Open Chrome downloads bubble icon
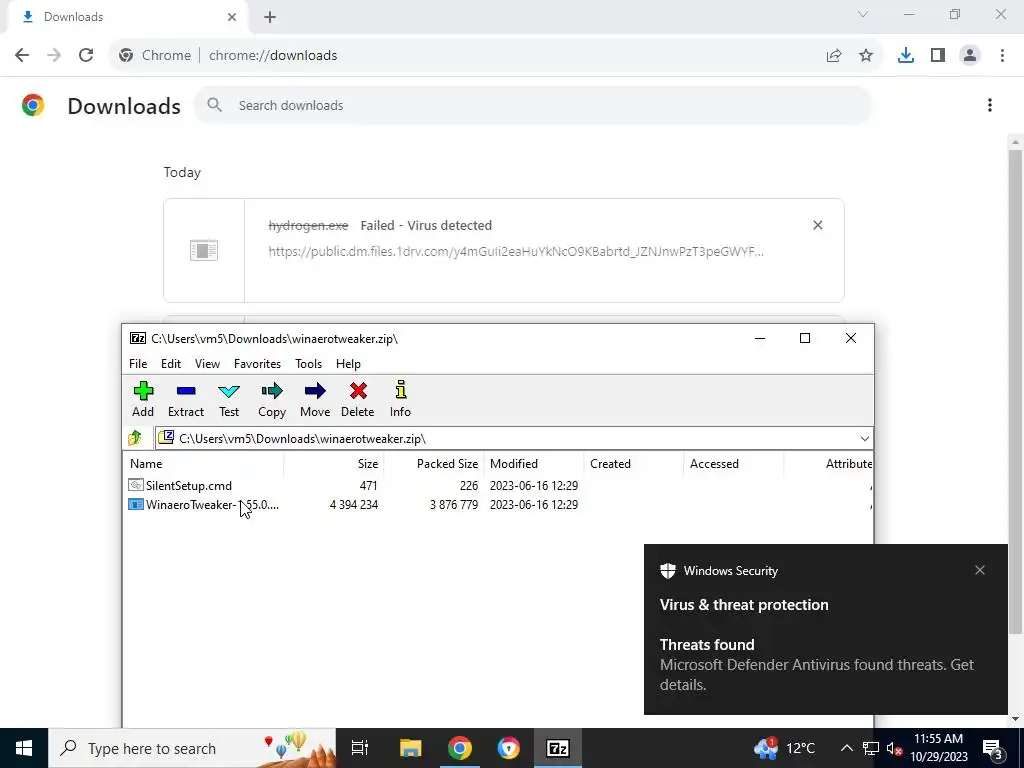 [x=906, y=56]
